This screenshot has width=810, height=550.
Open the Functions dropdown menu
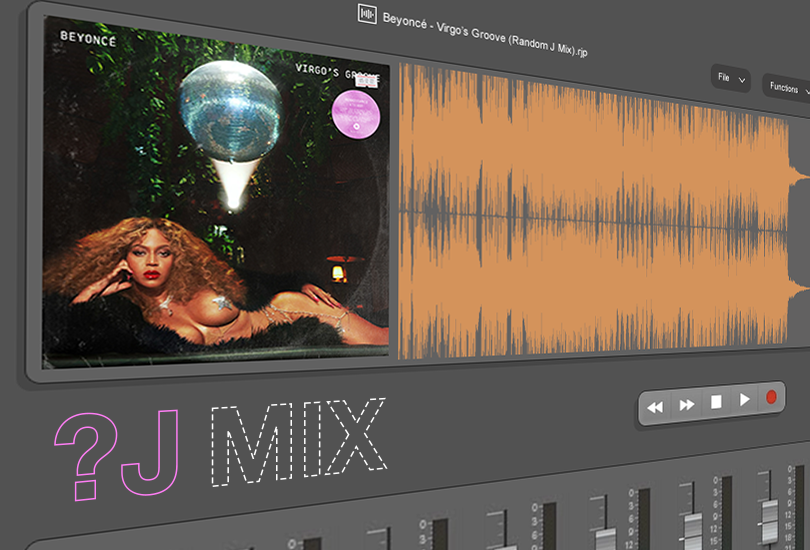(x=788, y=88)
